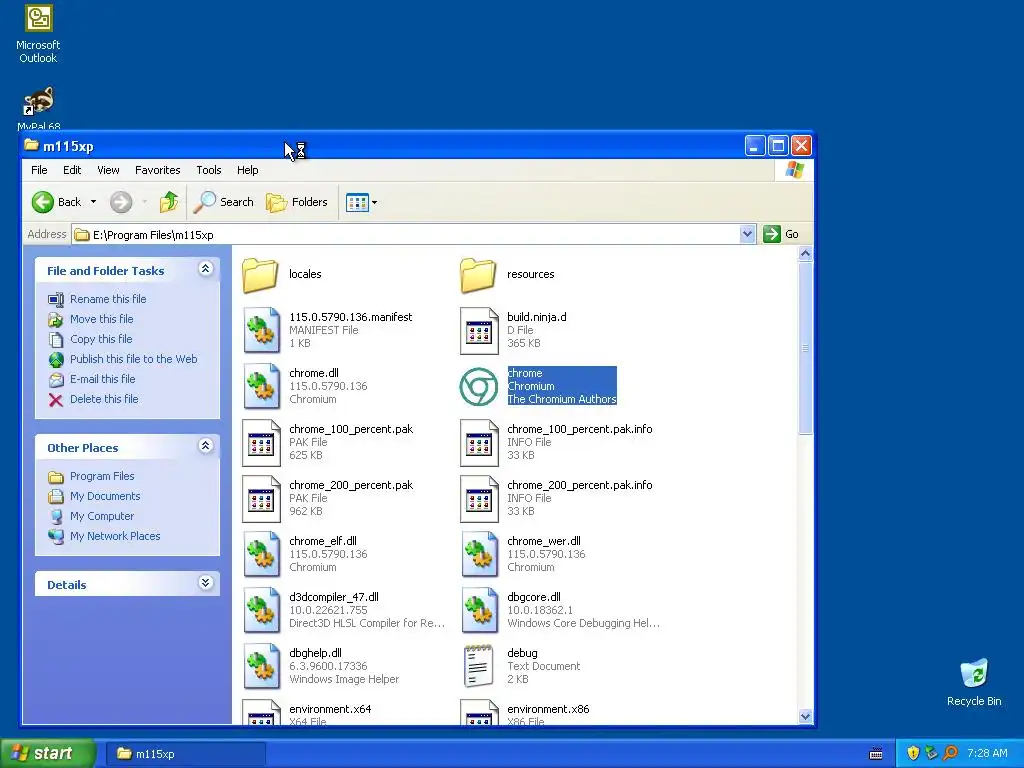Select the debug text document icon
Screen dimensions: 1024x768
point(478,667)
